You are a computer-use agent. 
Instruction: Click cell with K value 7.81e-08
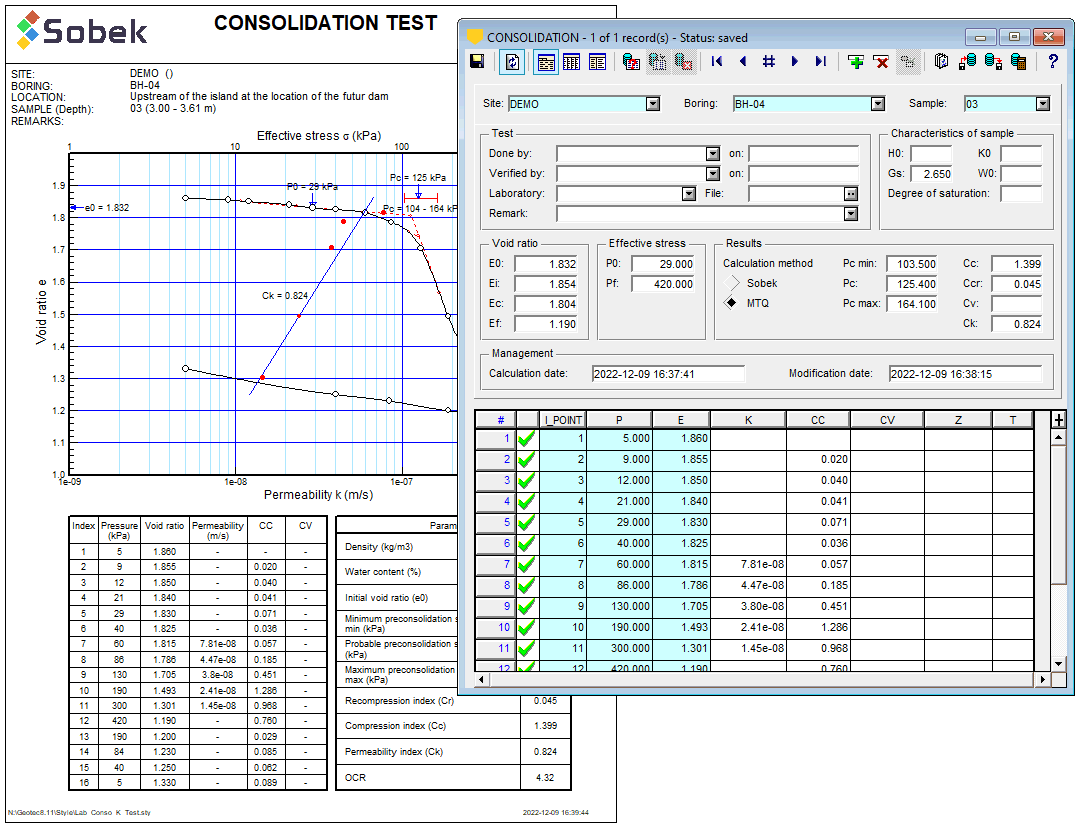(748, 564)
